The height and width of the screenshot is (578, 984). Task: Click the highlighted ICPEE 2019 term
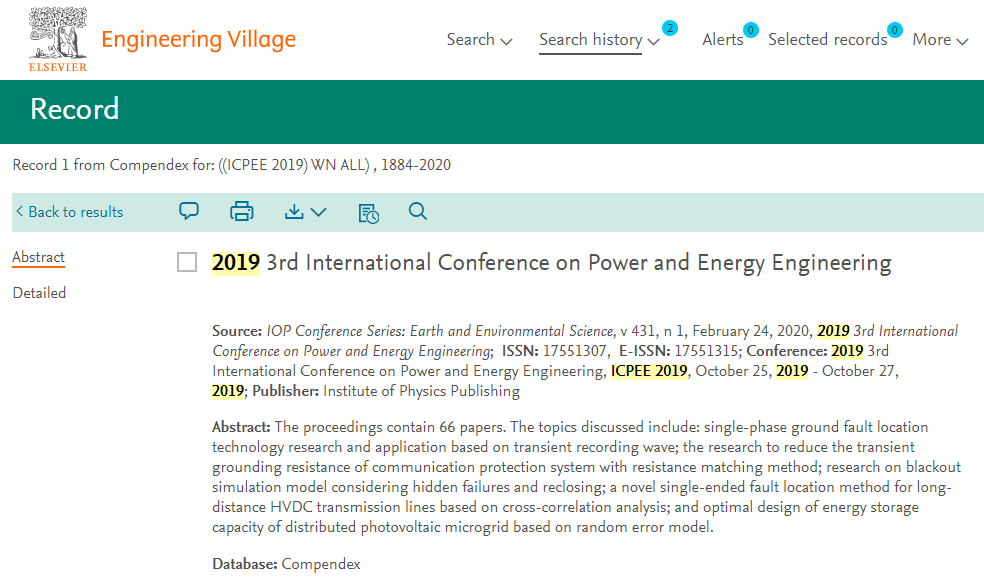pos(649,371)
